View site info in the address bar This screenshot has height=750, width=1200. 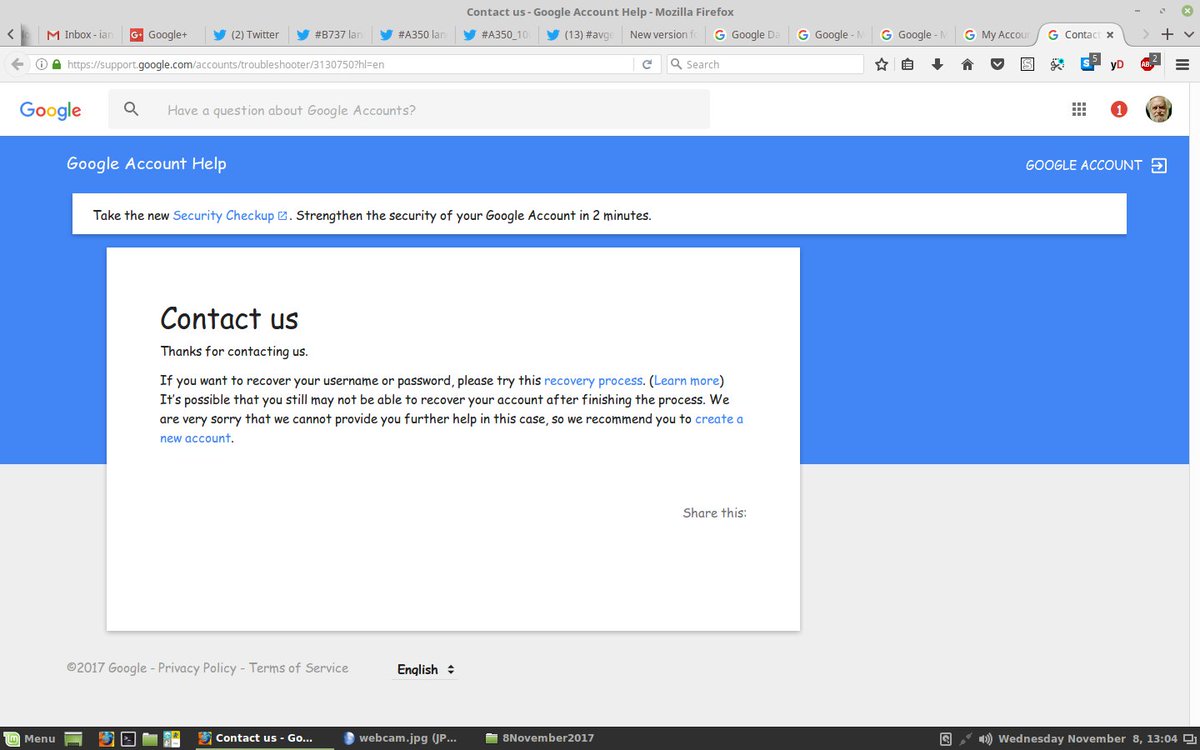click(40, 64)
